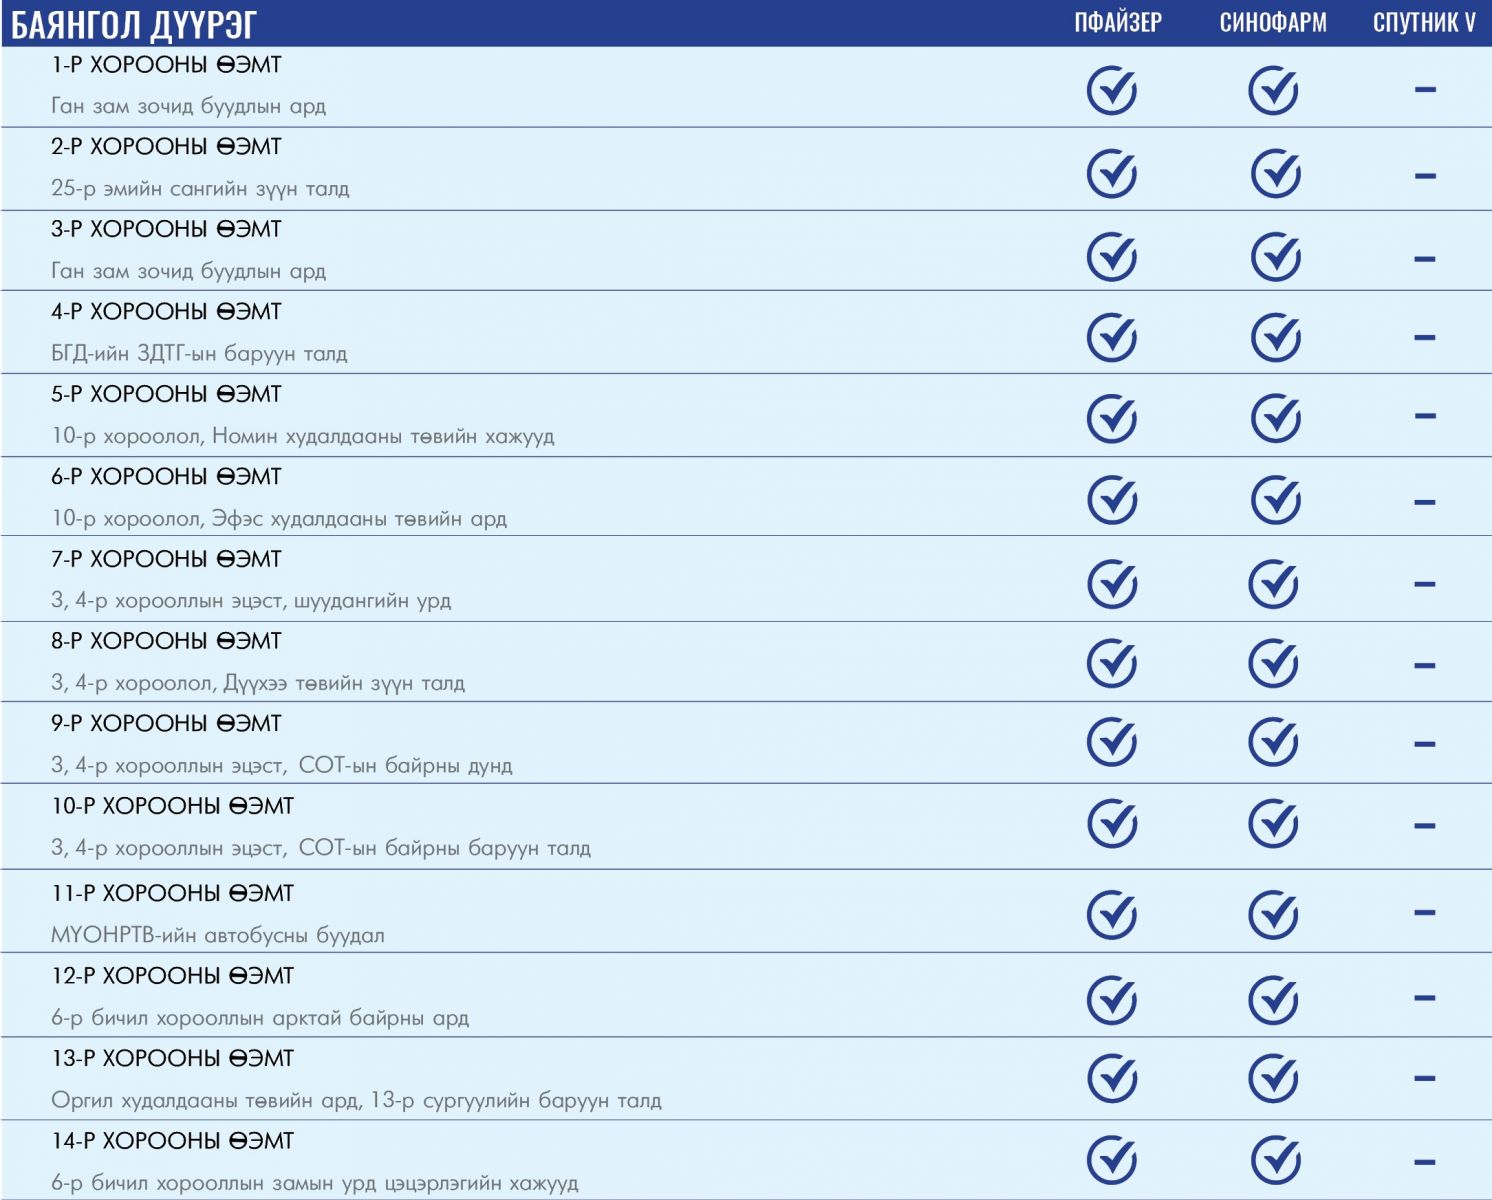The height and width of the screenshot is (1200, 1492).
Task: Click the 8-Р ХОРООНЫ ӨЭМТ address text
Action: [258, 684]
